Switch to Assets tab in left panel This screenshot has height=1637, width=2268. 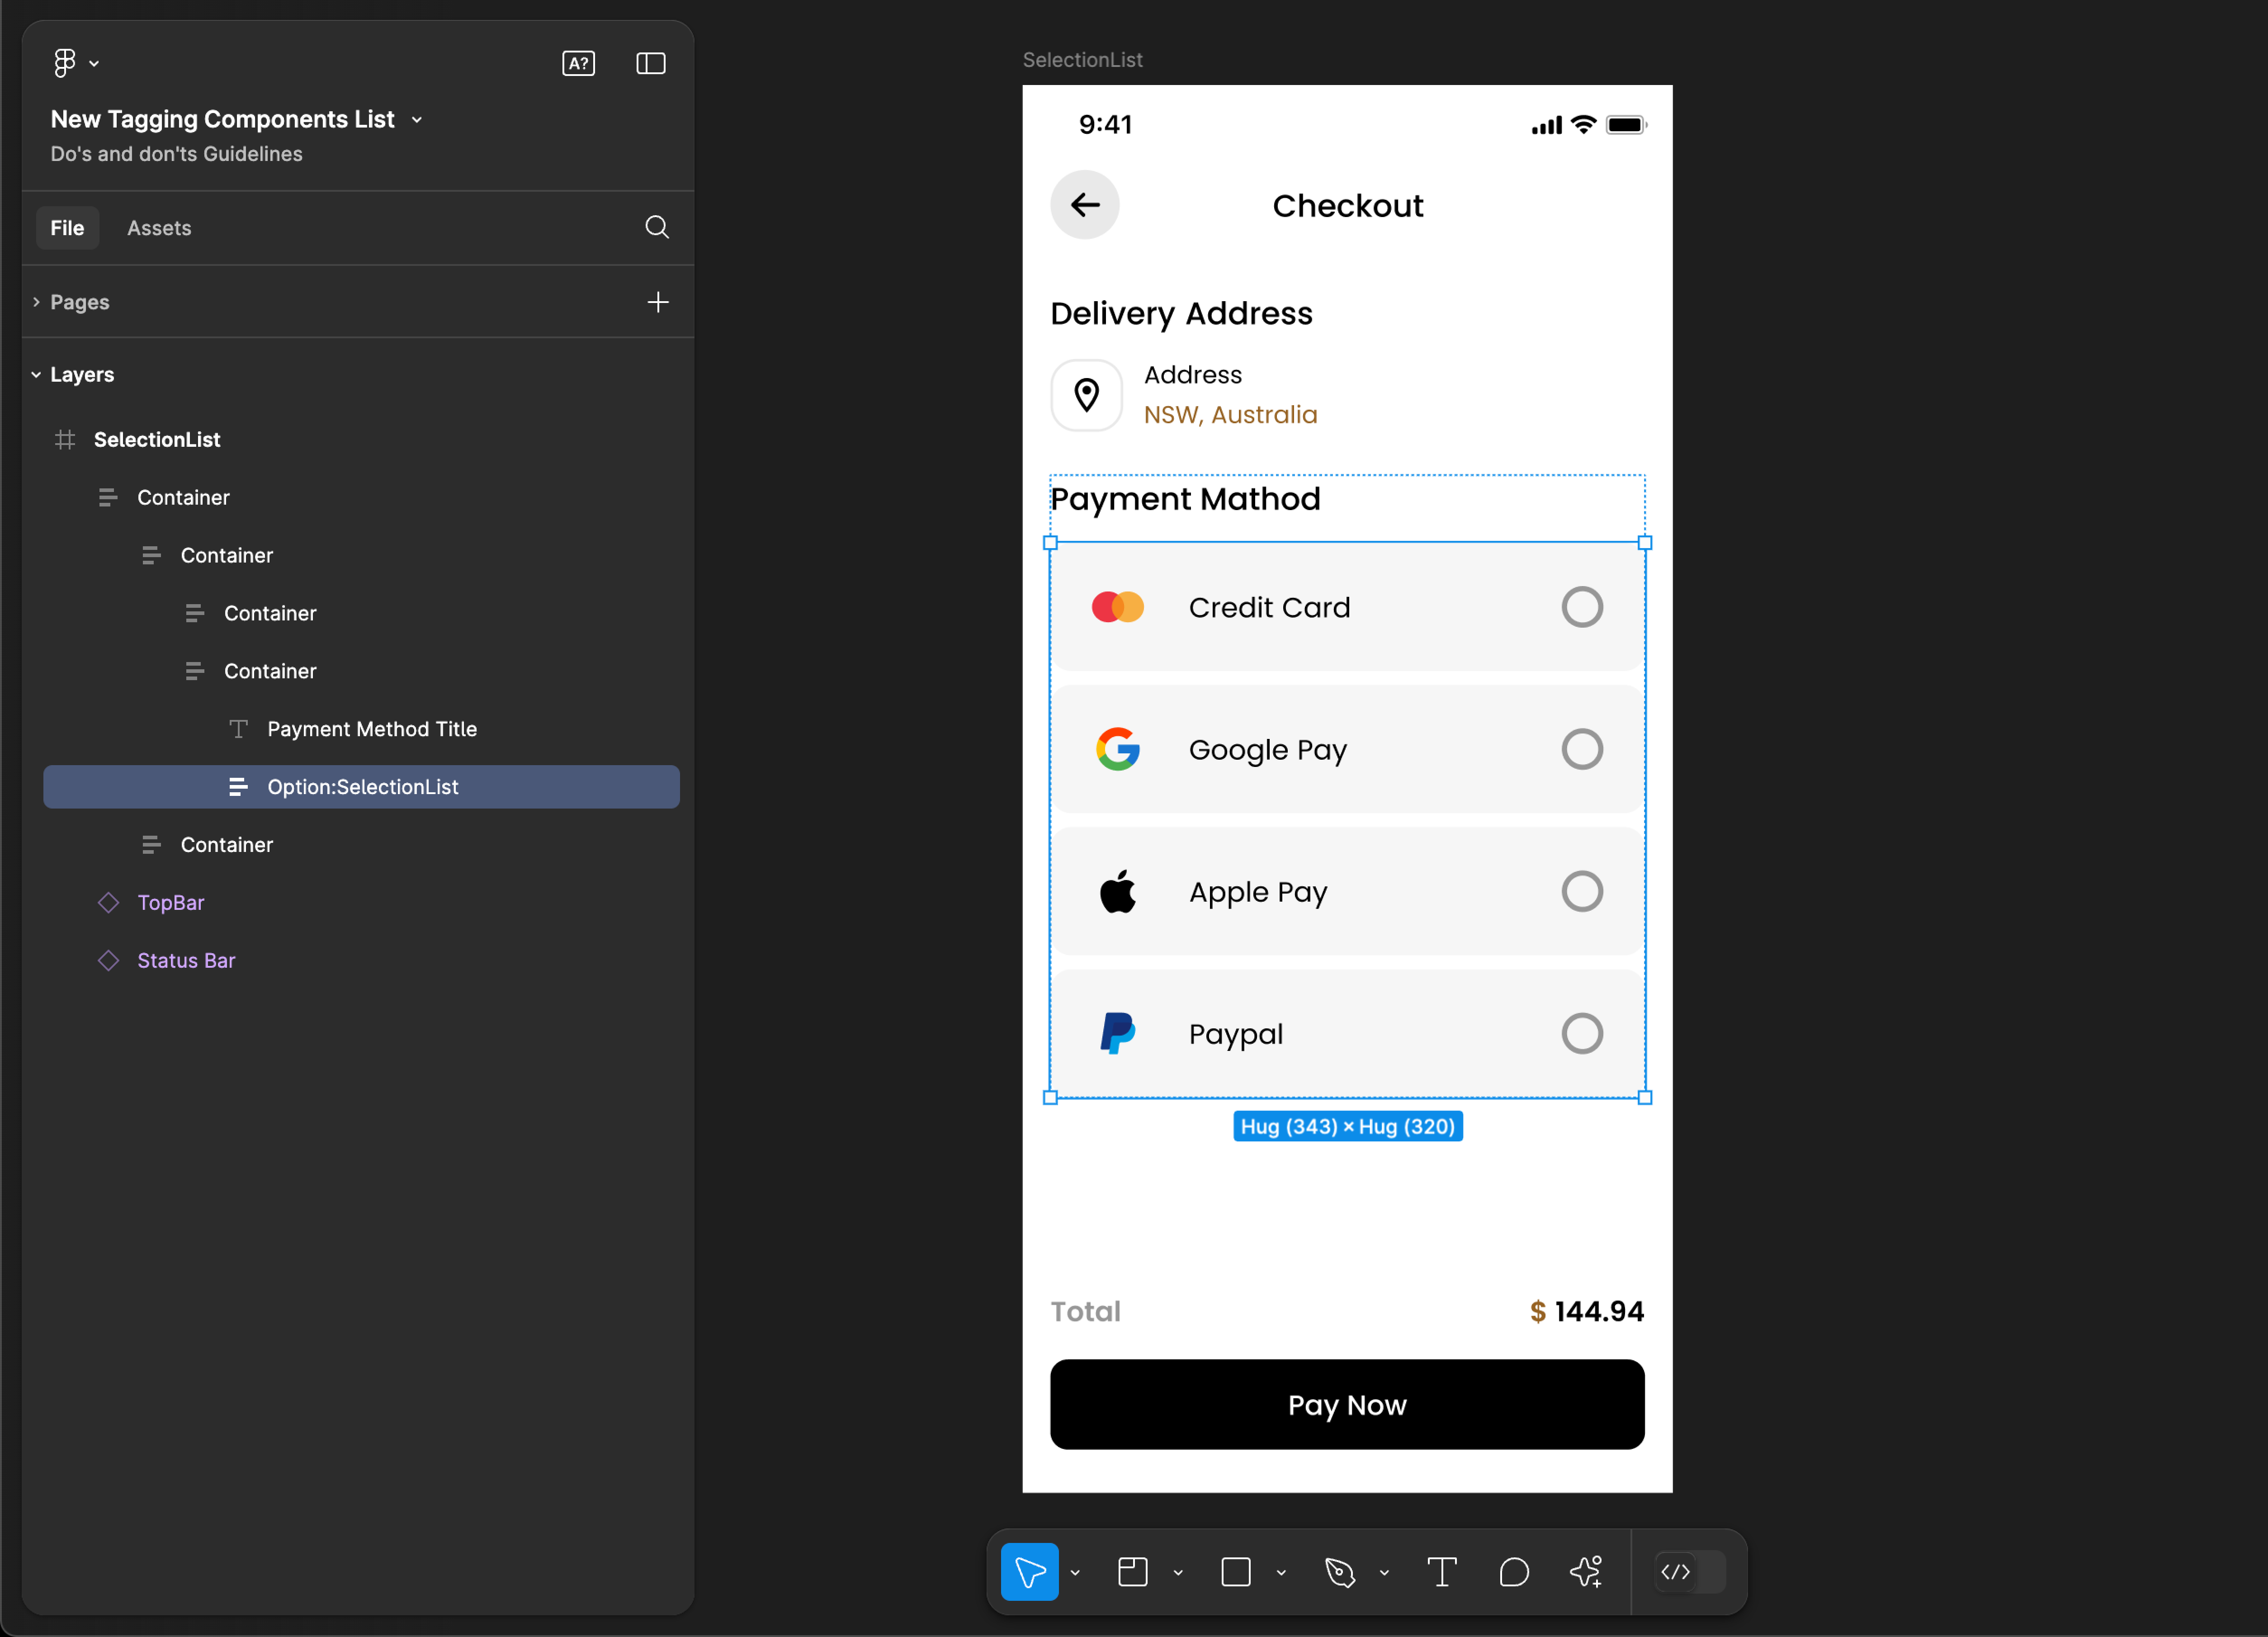click(160, 227)
